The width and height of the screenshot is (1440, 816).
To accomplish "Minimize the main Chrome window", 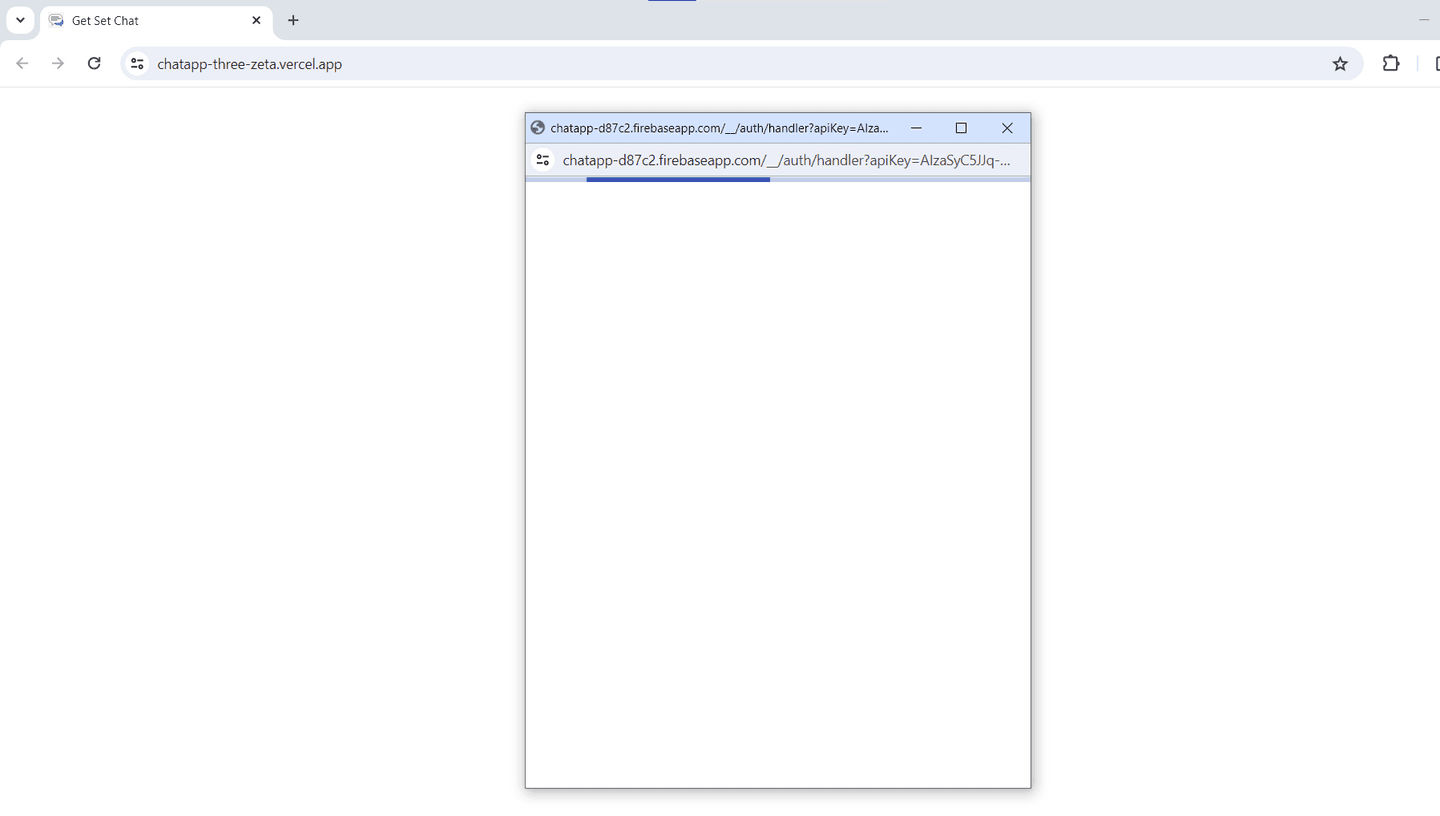I will pyautogui.click(x=1424, y=20).
